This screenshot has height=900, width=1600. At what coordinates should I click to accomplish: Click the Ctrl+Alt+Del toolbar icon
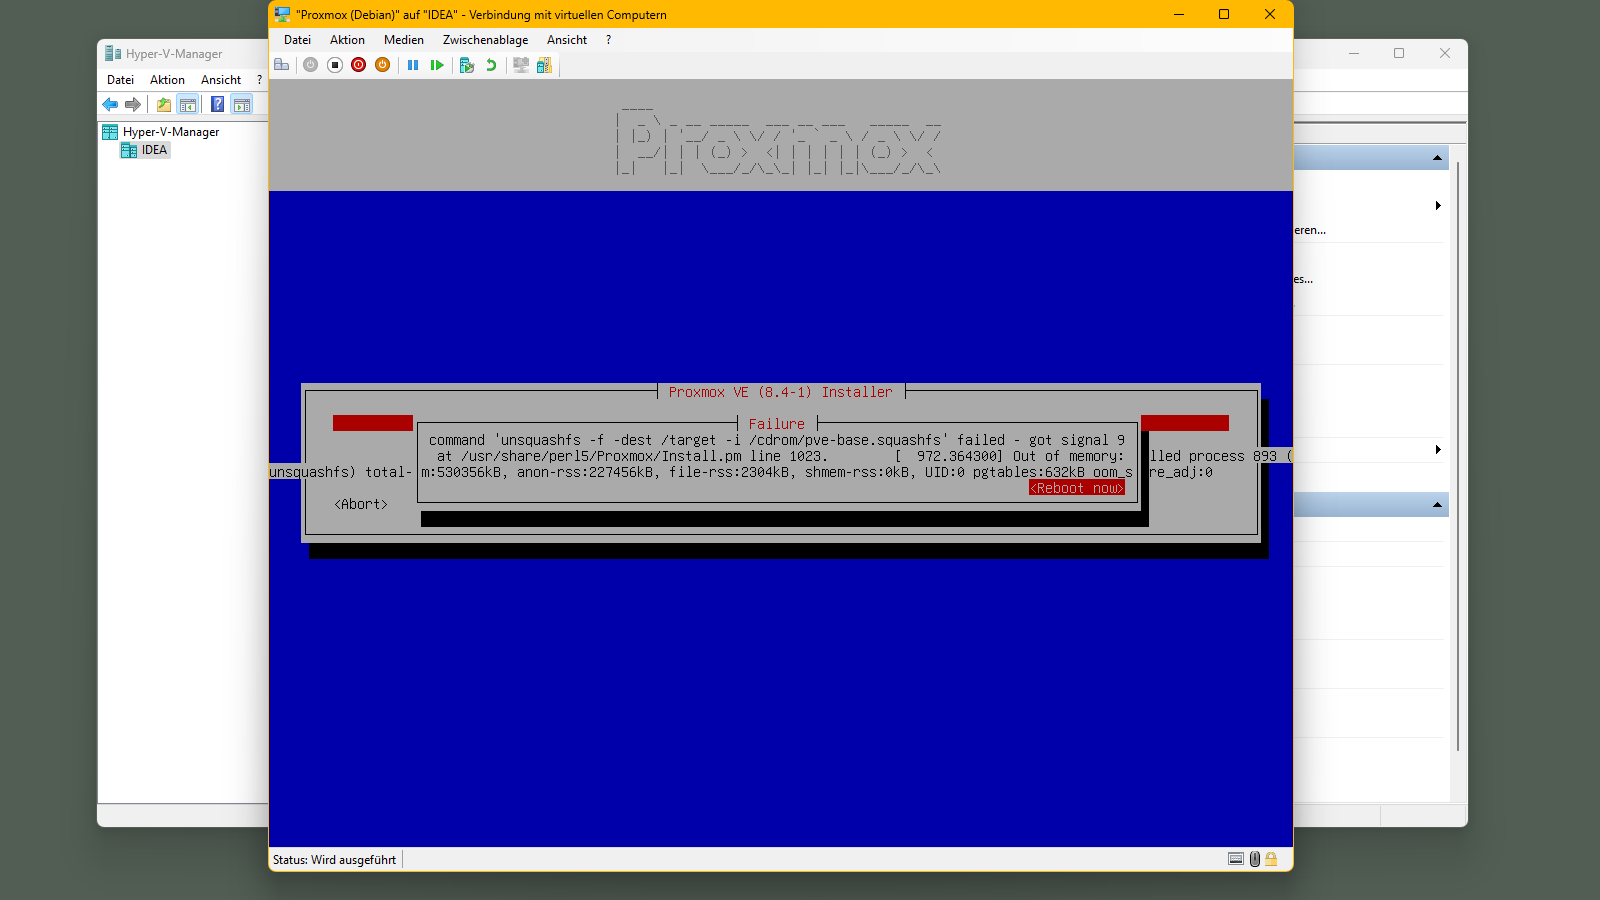coord(282,65)
